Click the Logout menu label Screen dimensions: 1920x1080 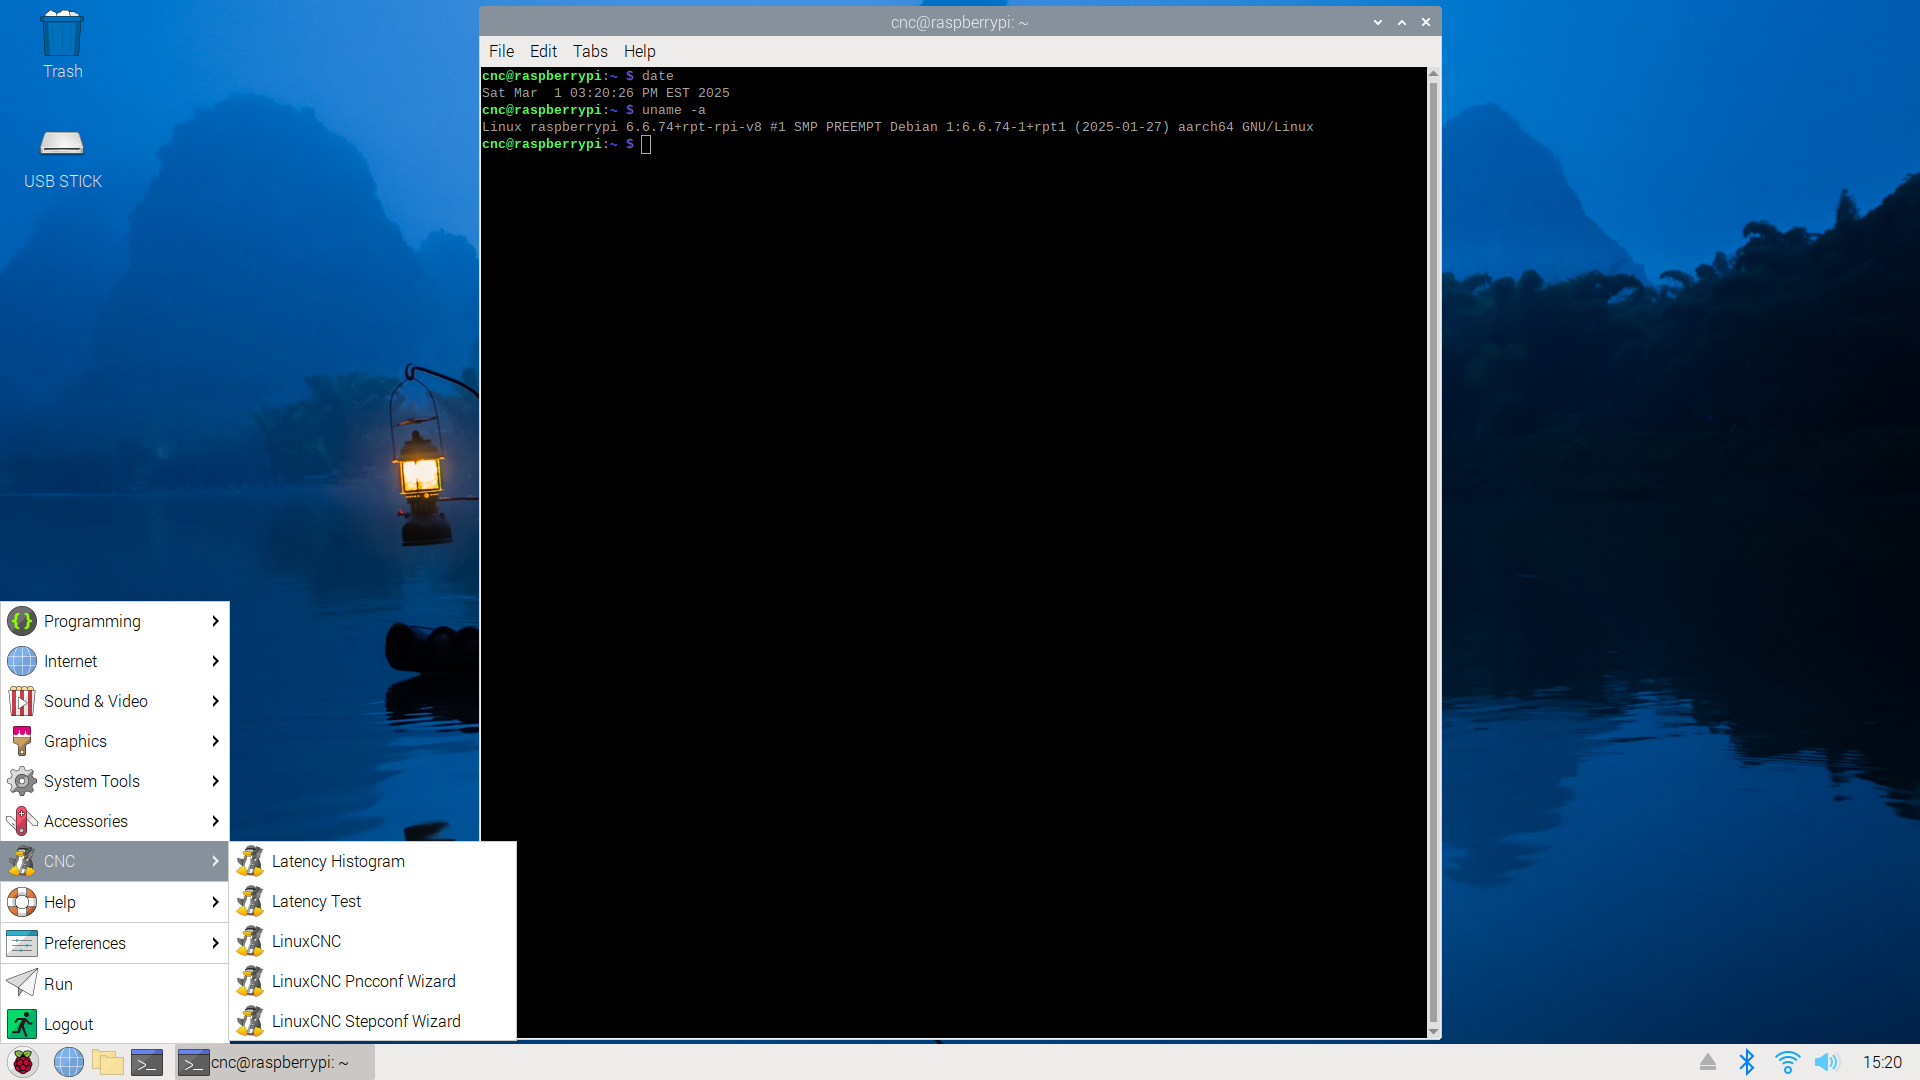coord(68,1024)
